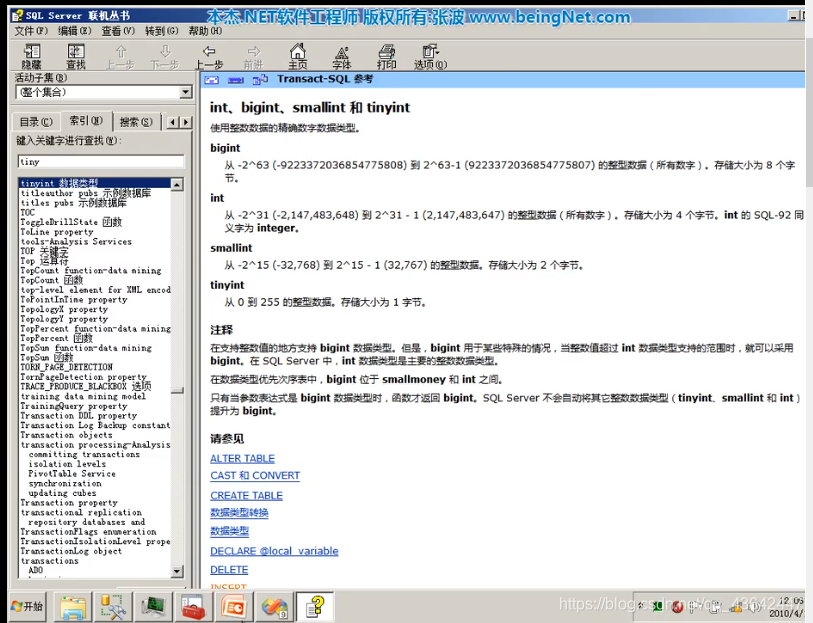Click the index list scrollbar down arrow
The width and height of the screenshot is (813, 623).
(x=177, y=571)
